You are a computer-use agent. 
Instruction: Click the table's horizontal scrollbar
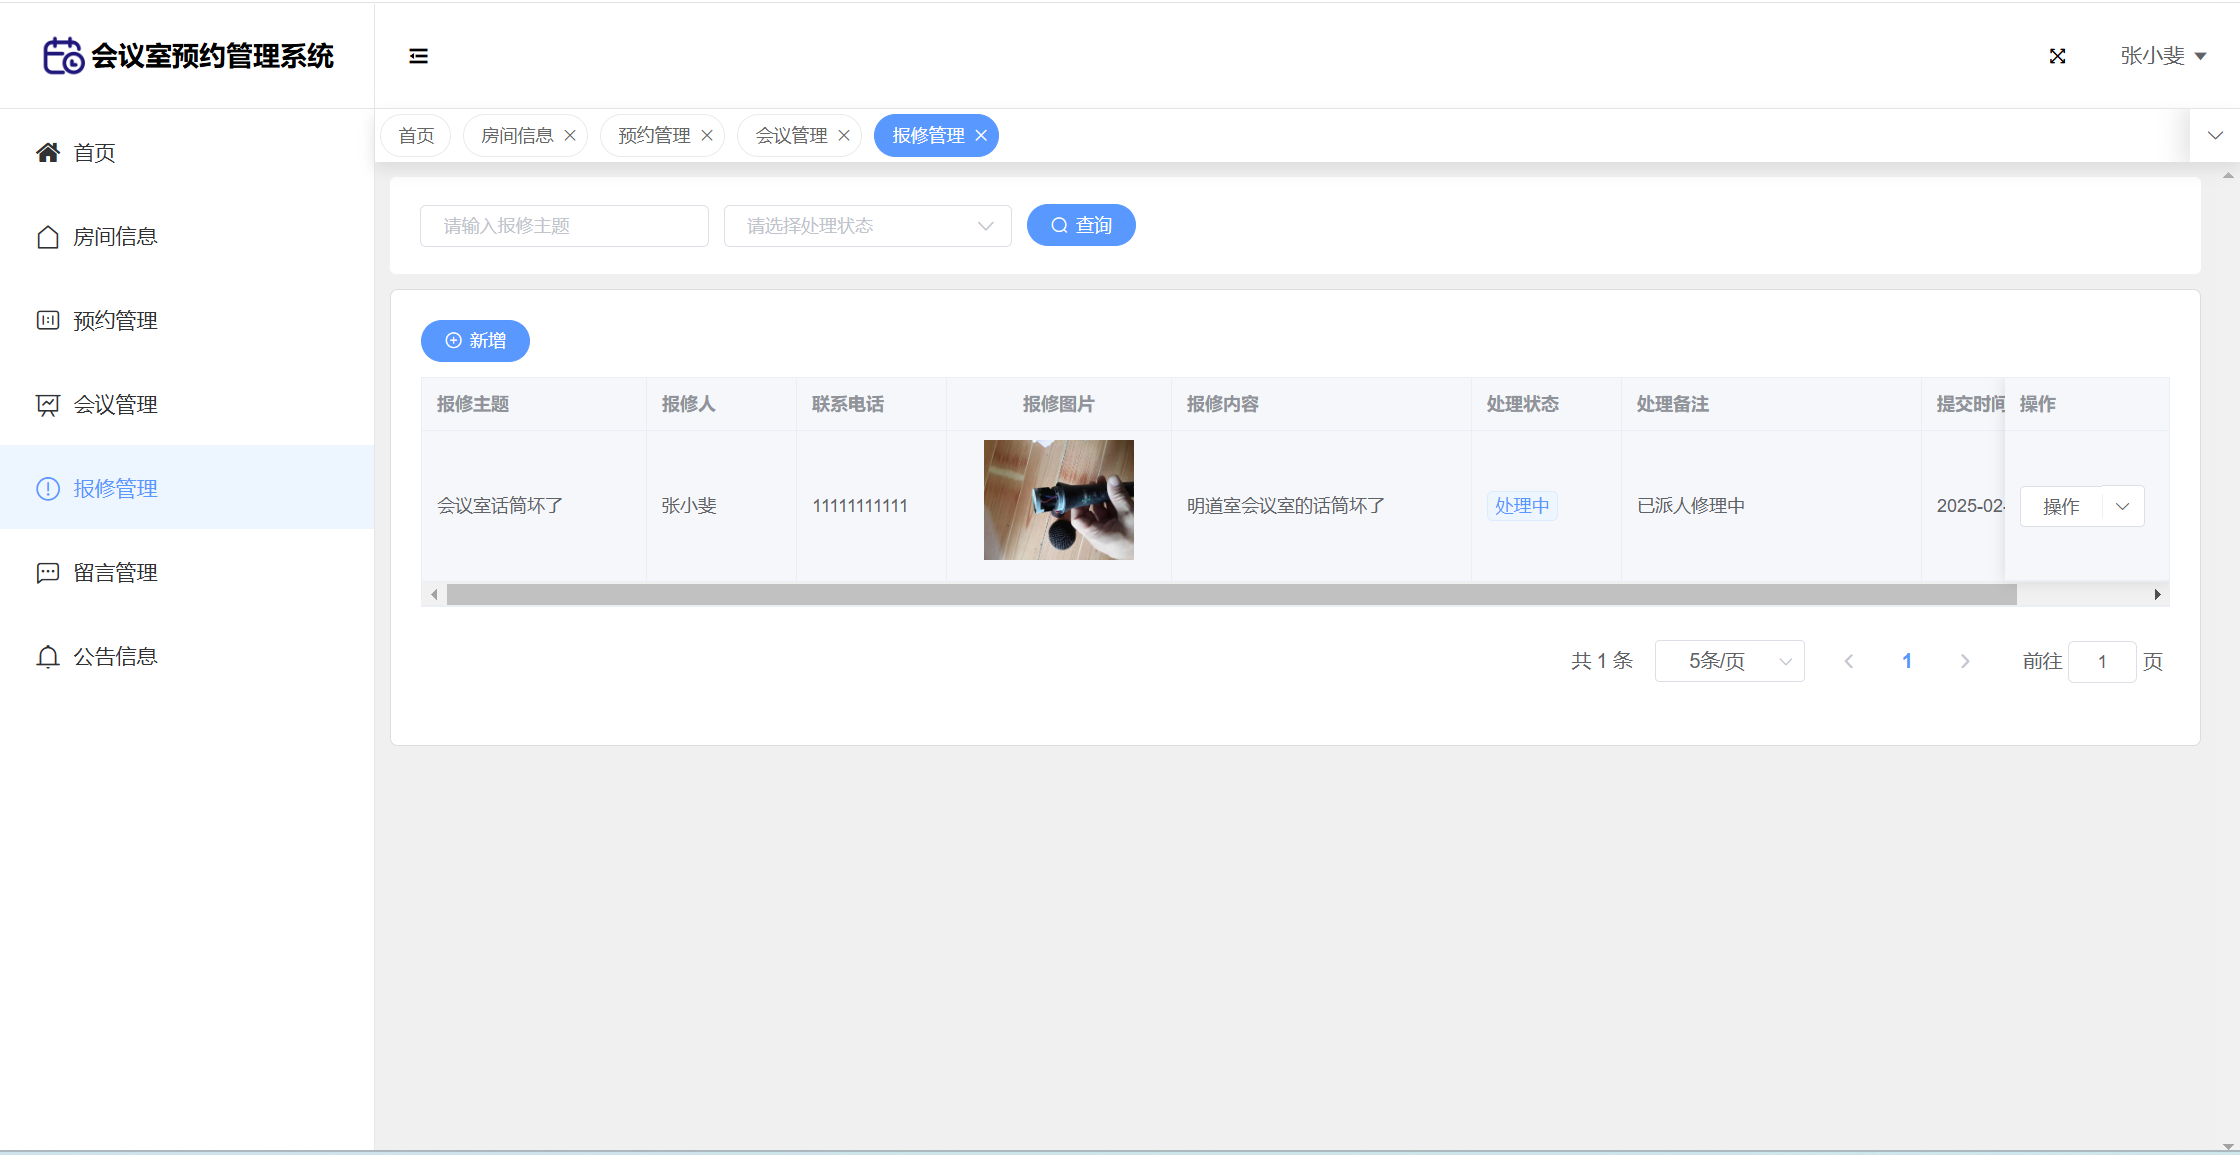tap(1230, 595)
